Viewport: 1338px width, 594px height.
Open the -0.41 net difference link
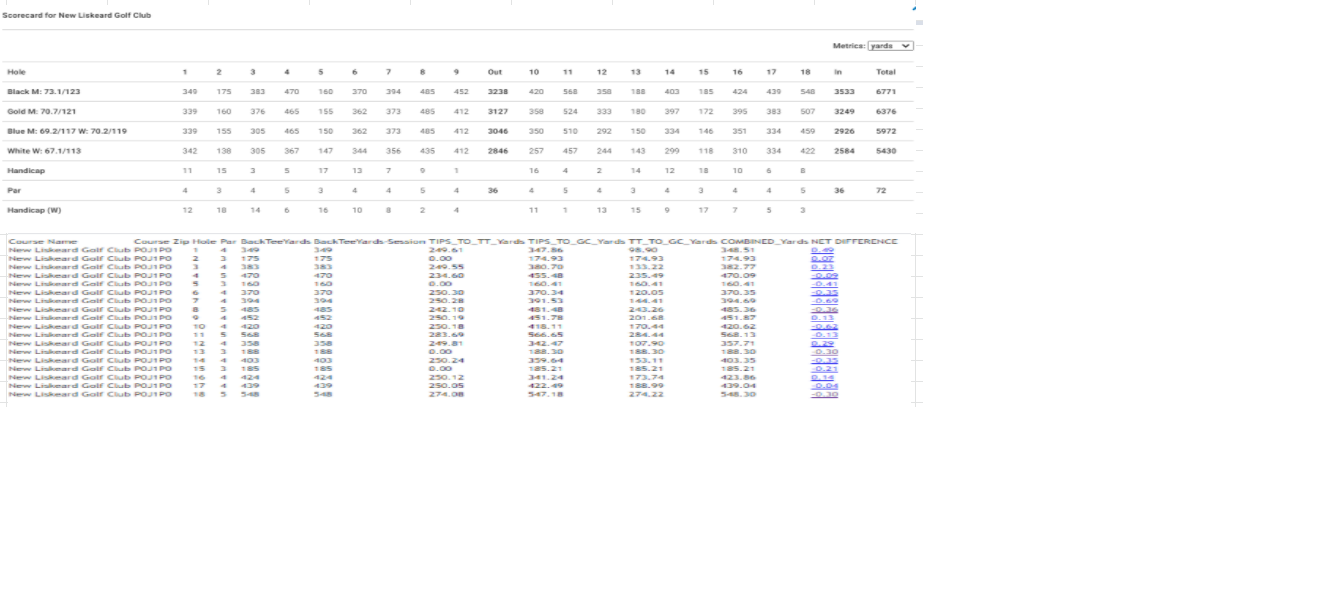pos(824,284)
